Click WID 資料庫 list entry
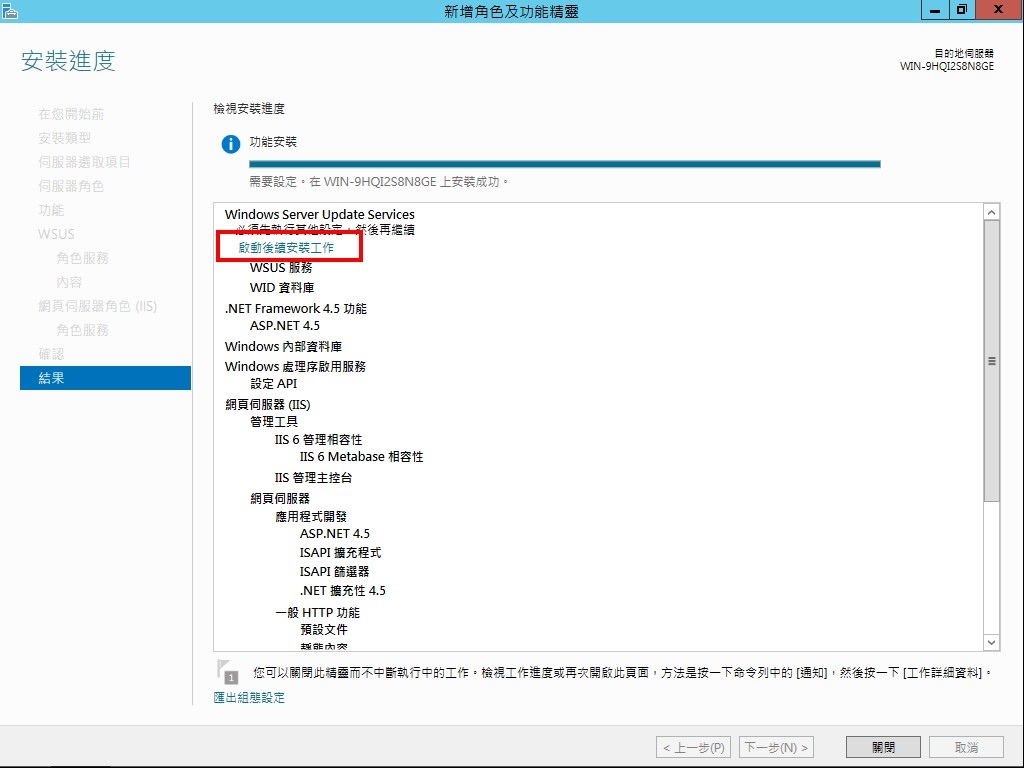The image size is (1024, 768). click(282, 287)
